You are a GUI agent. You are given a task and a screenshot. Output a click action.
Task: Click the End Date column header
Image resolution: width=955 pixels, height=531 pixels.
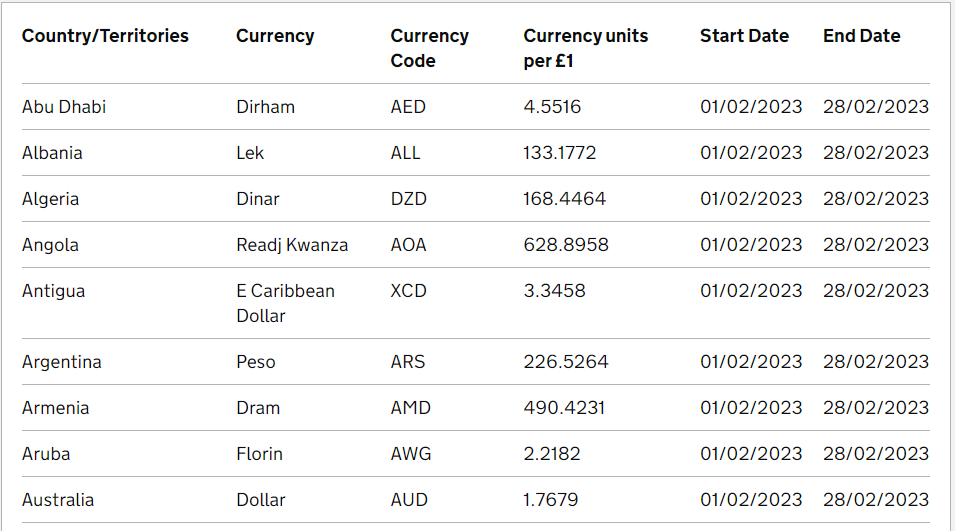tap(861, 36)
